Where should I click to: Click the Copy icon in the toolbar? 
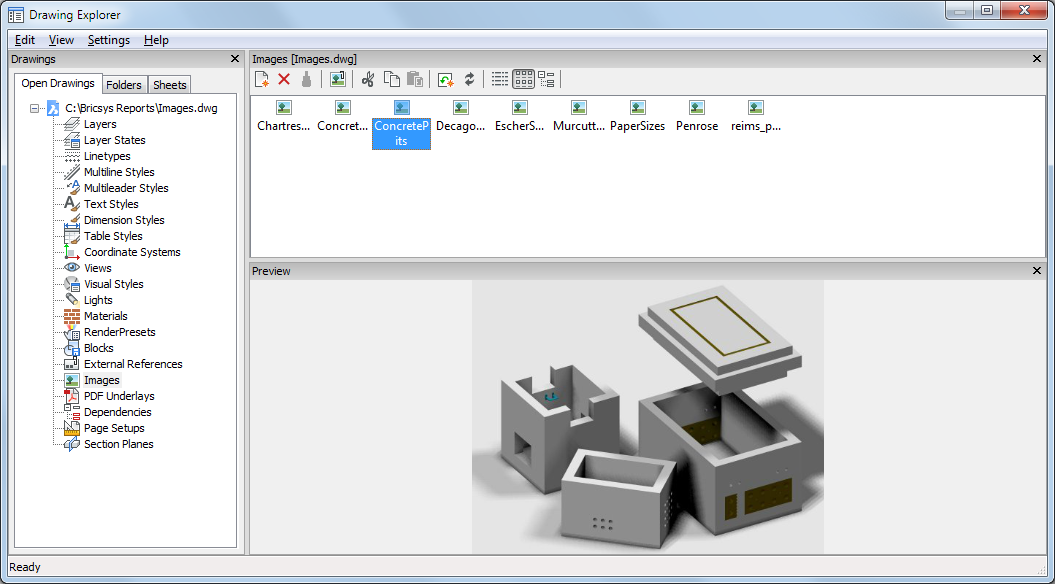[392, 79]
